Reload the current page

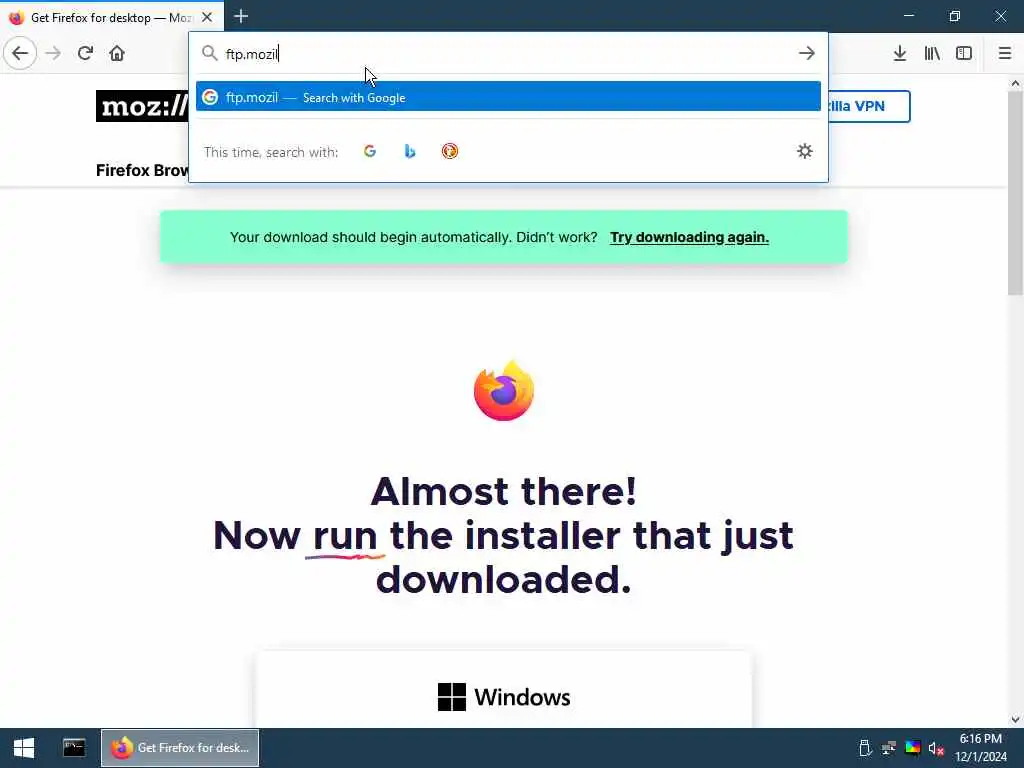[86, 53]
